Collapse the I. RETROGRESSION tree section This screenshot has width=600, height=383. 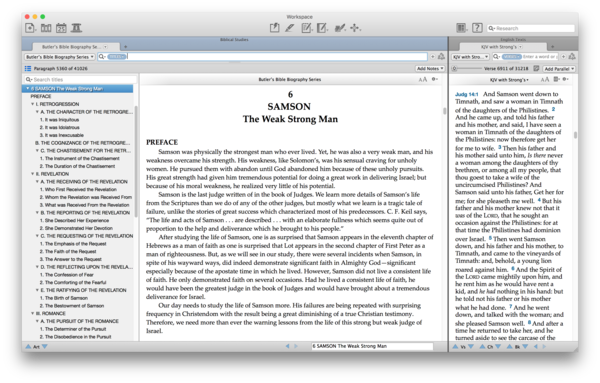33,104
